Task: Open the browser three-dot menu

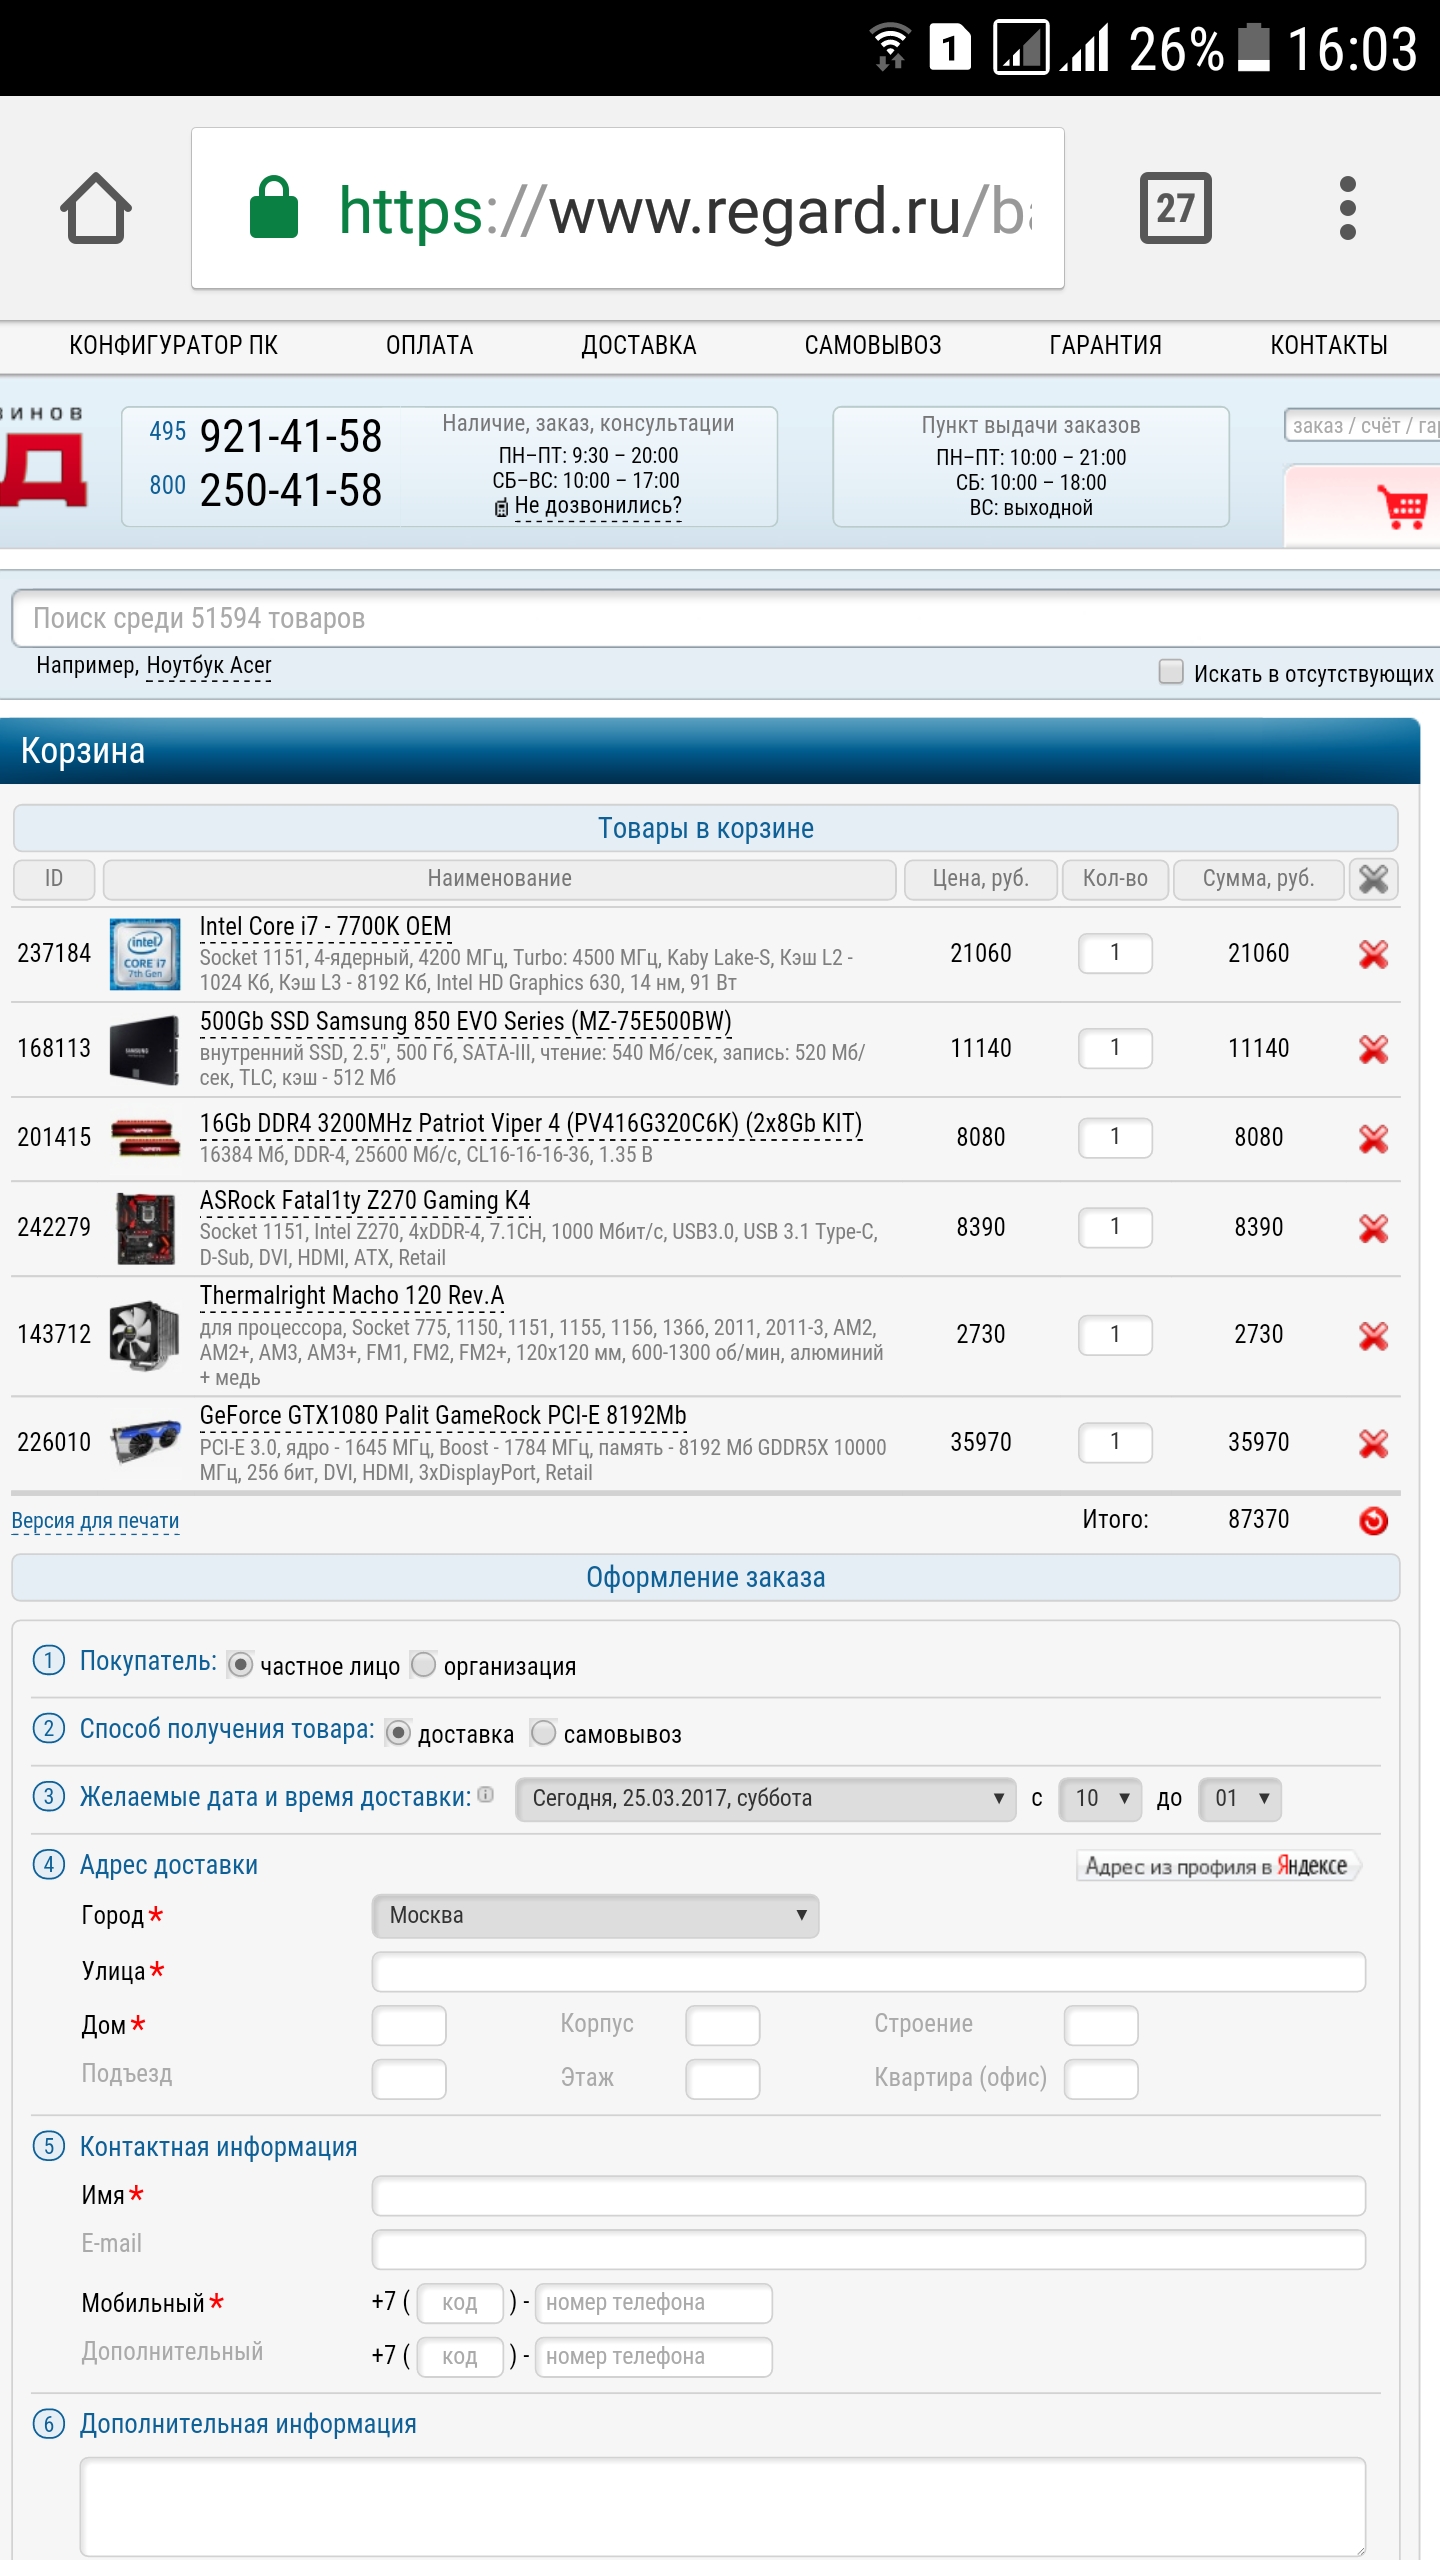Action: click(x=1347, y=208)
